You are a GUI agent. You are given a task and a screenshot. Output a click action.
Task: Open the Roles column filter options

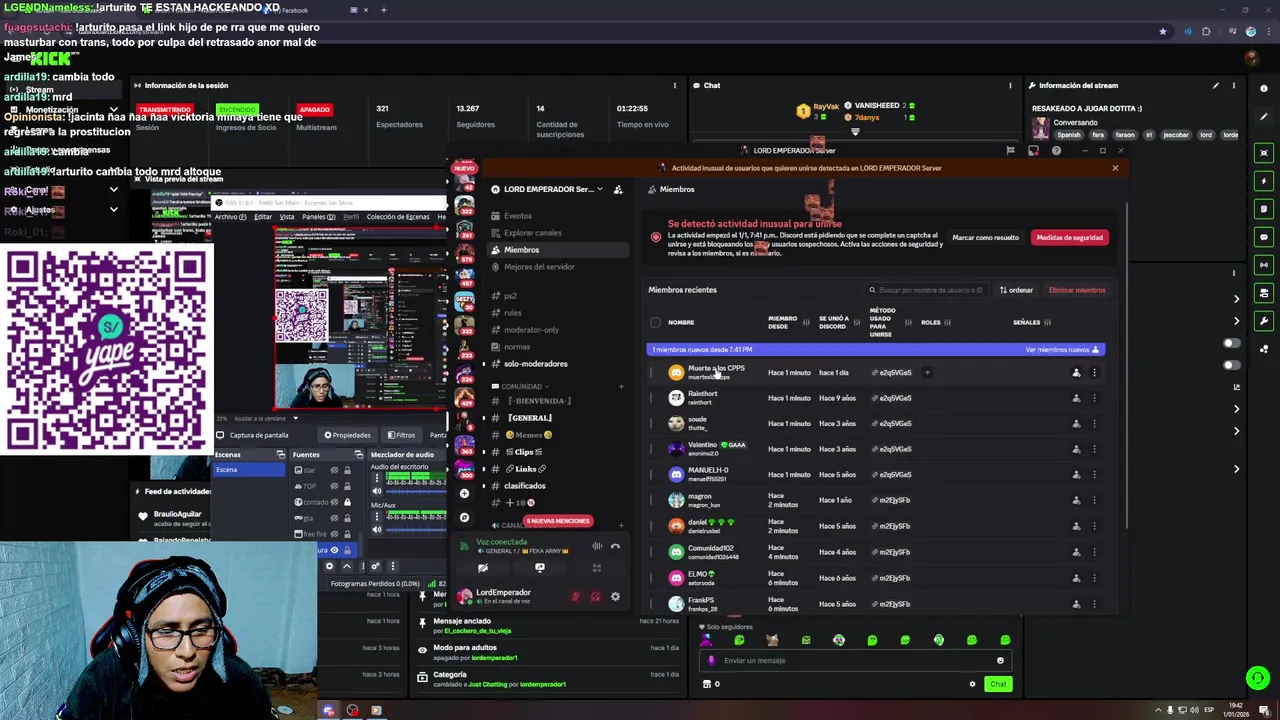coord(947,323)
